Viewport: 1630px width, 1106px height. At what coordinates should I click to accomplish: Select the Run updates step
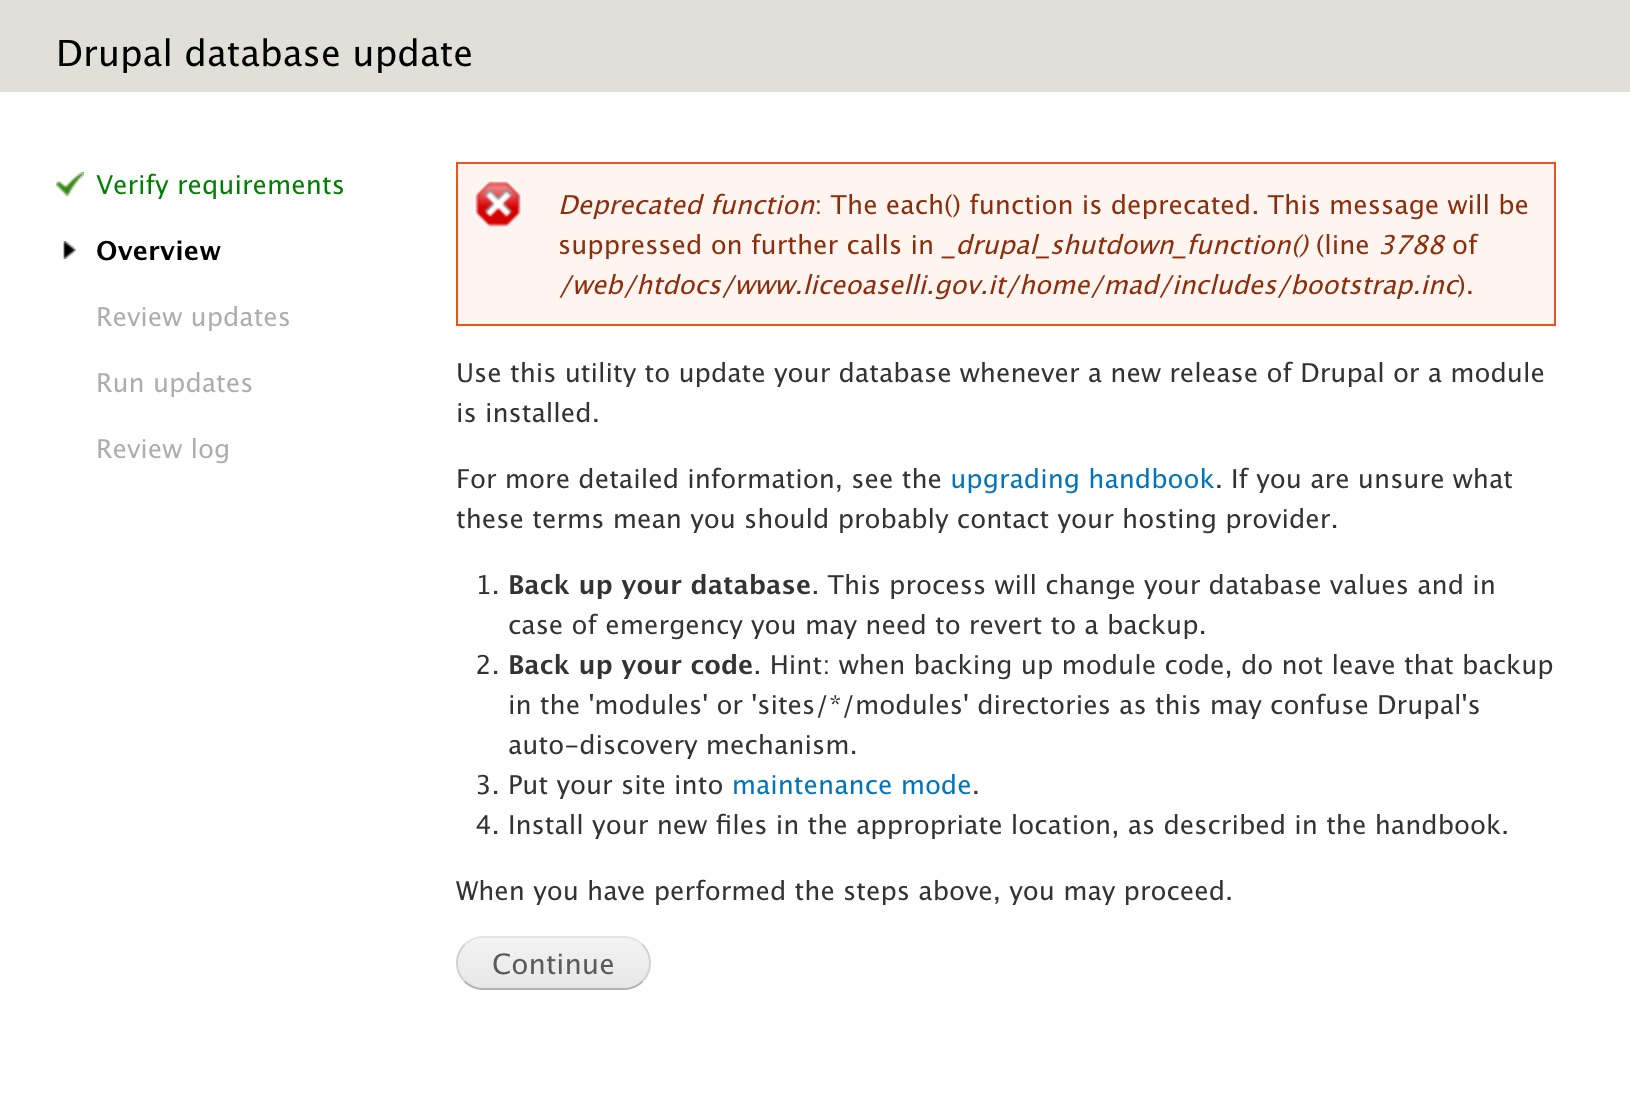174,383
